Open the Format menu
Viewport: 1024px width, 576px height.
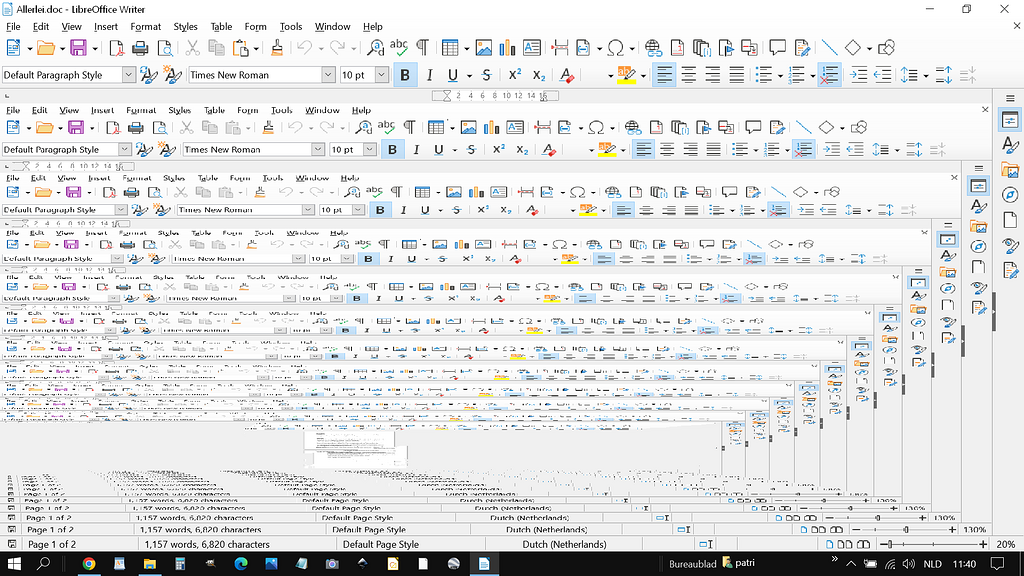[x=146, y=26]
